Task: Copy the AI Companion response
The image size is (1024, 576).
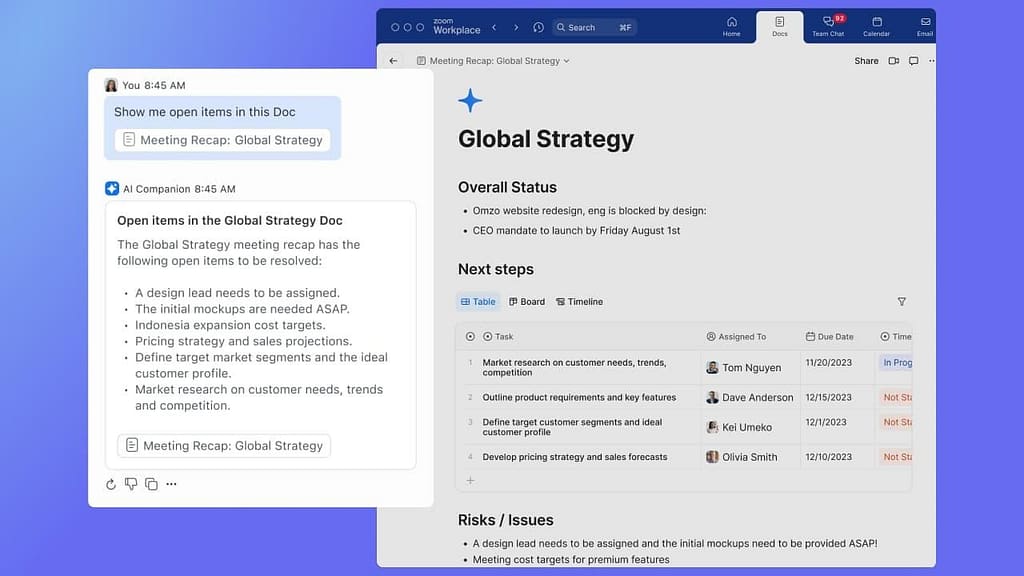Action: point(151,484)
